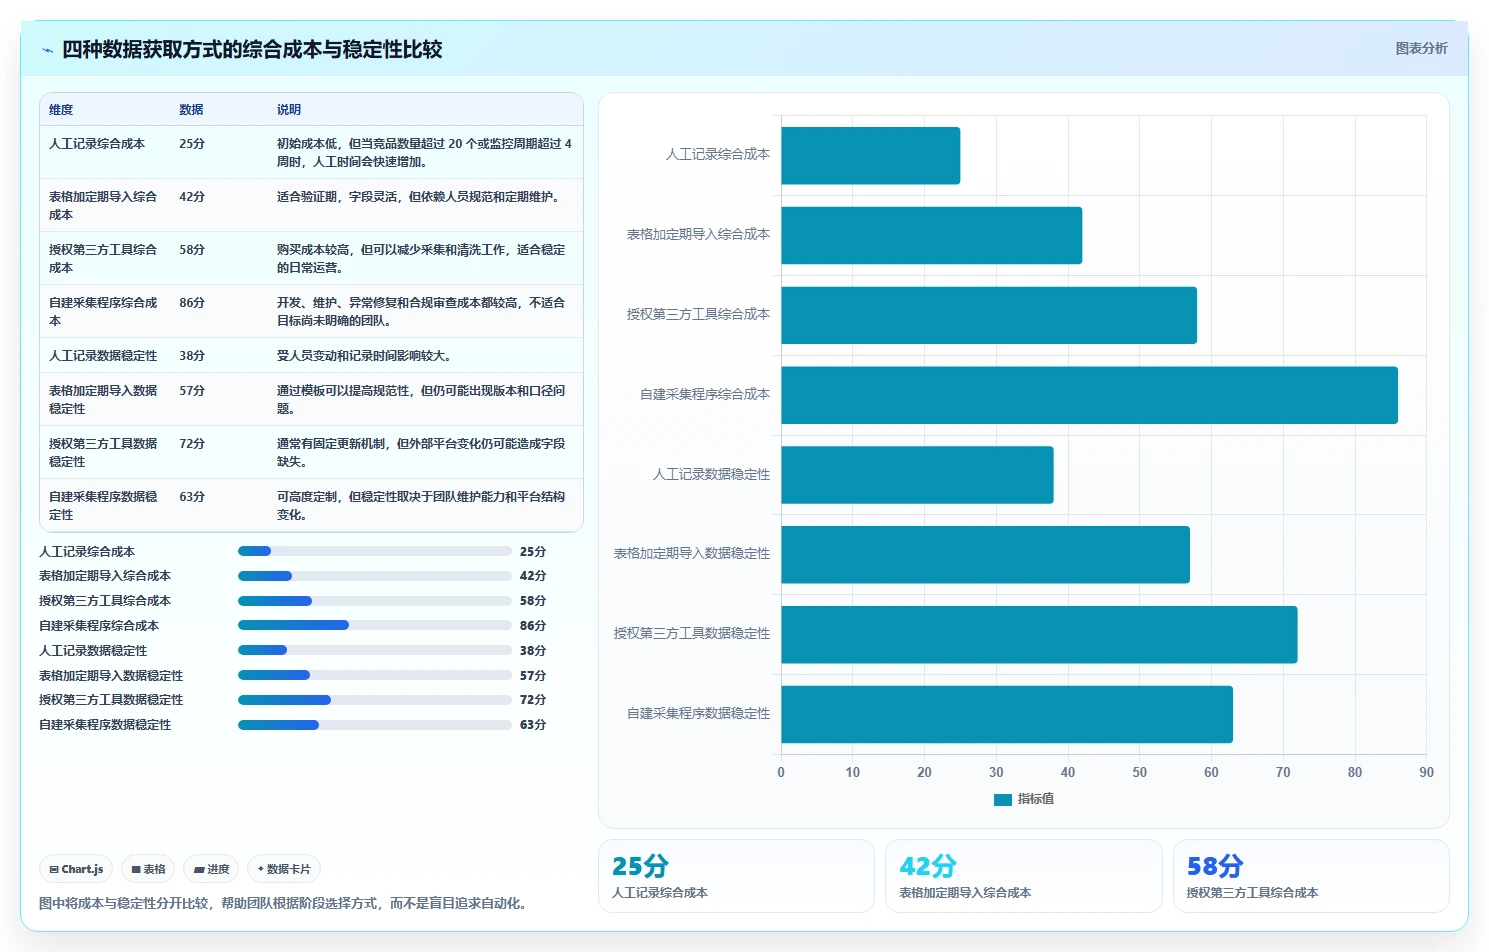Click the x-axis tick label 50
This screenshot has width=1489, height=952.
[x=1140, y=772]
